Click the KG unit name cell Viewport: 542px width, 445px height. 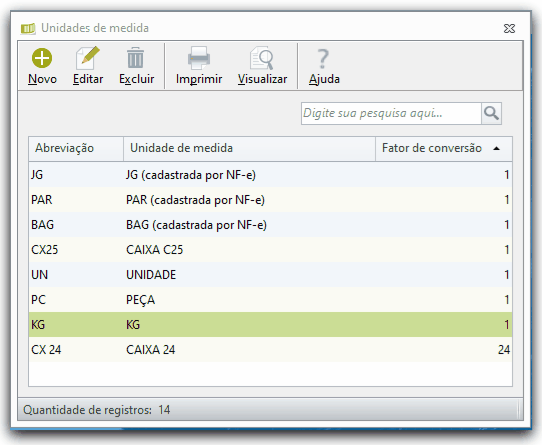click(x=249, y=324)
